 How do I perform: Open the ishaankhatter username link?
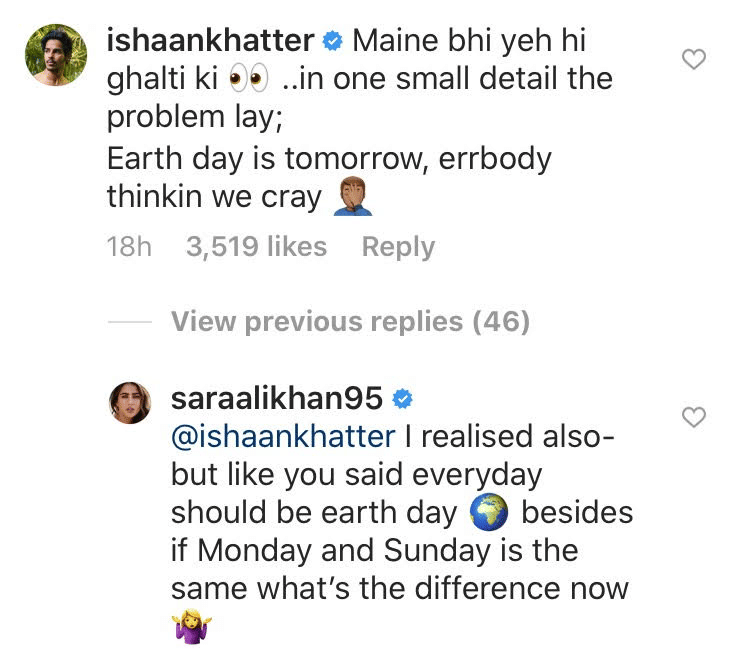pyautogui.click(x=212, y=42)
